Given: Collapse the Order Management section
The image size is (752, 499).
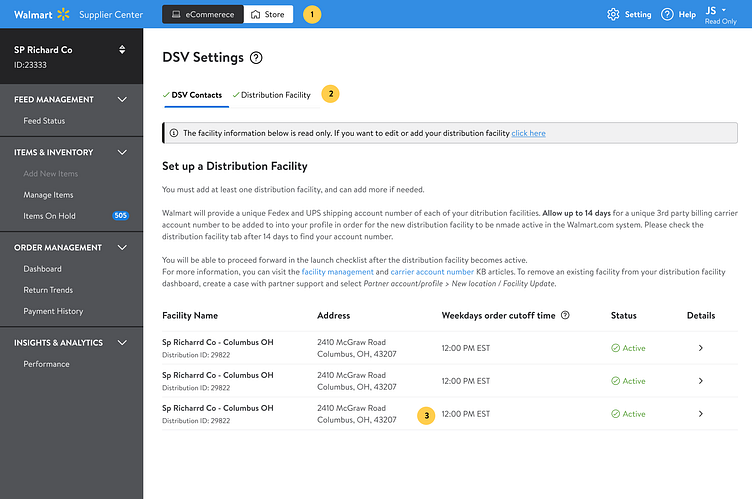Looking at the screenshot, I should (122, 248).
